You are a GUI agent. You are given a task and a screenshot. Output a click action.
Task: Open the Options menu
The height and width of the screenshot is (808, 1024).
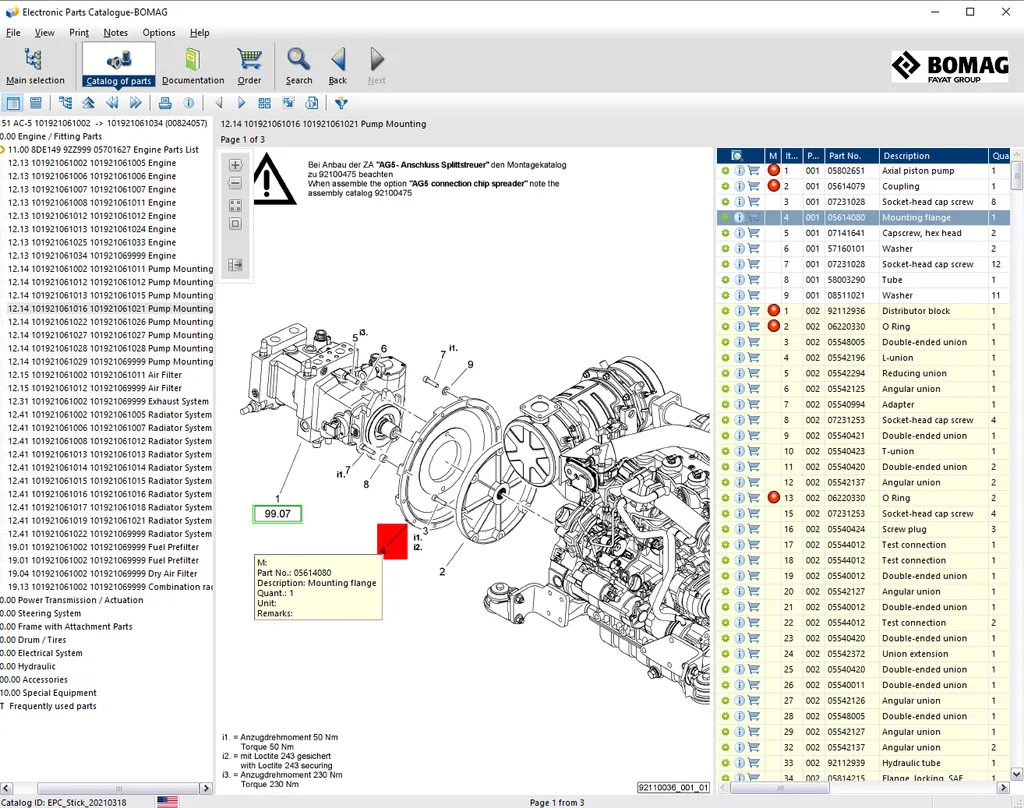[x=159, y=33]
